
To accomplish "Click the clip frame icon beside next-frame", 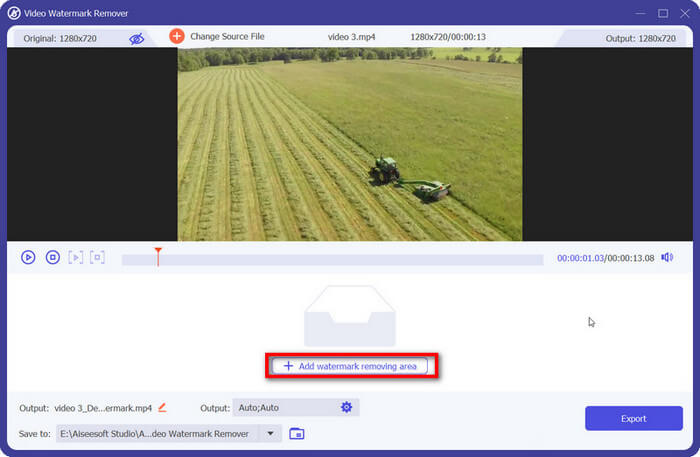I will pos(97,257).
